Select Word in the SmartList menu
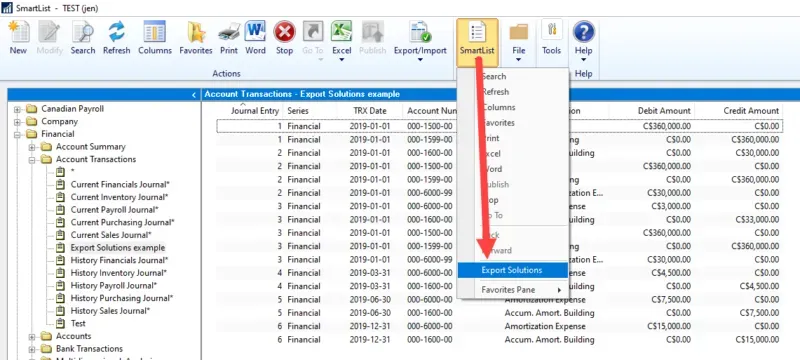This screenshot has height=360, width=800. tap(512, 169)
